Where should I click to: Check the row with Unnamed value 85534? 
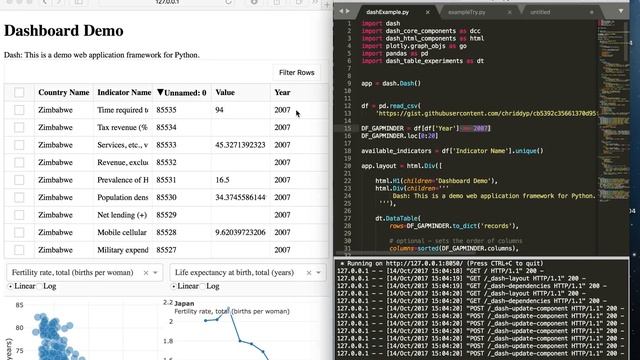click(x=19, y=127)
